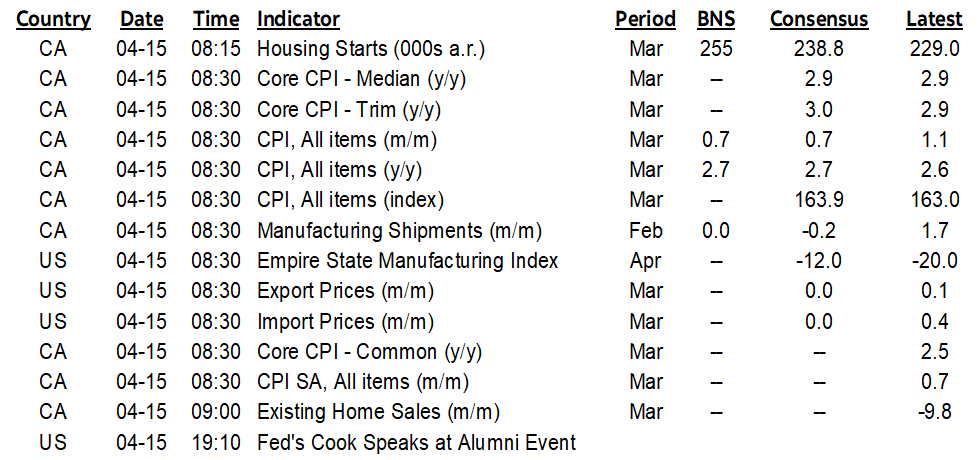Click the Consensus column header

pos(818,19)
